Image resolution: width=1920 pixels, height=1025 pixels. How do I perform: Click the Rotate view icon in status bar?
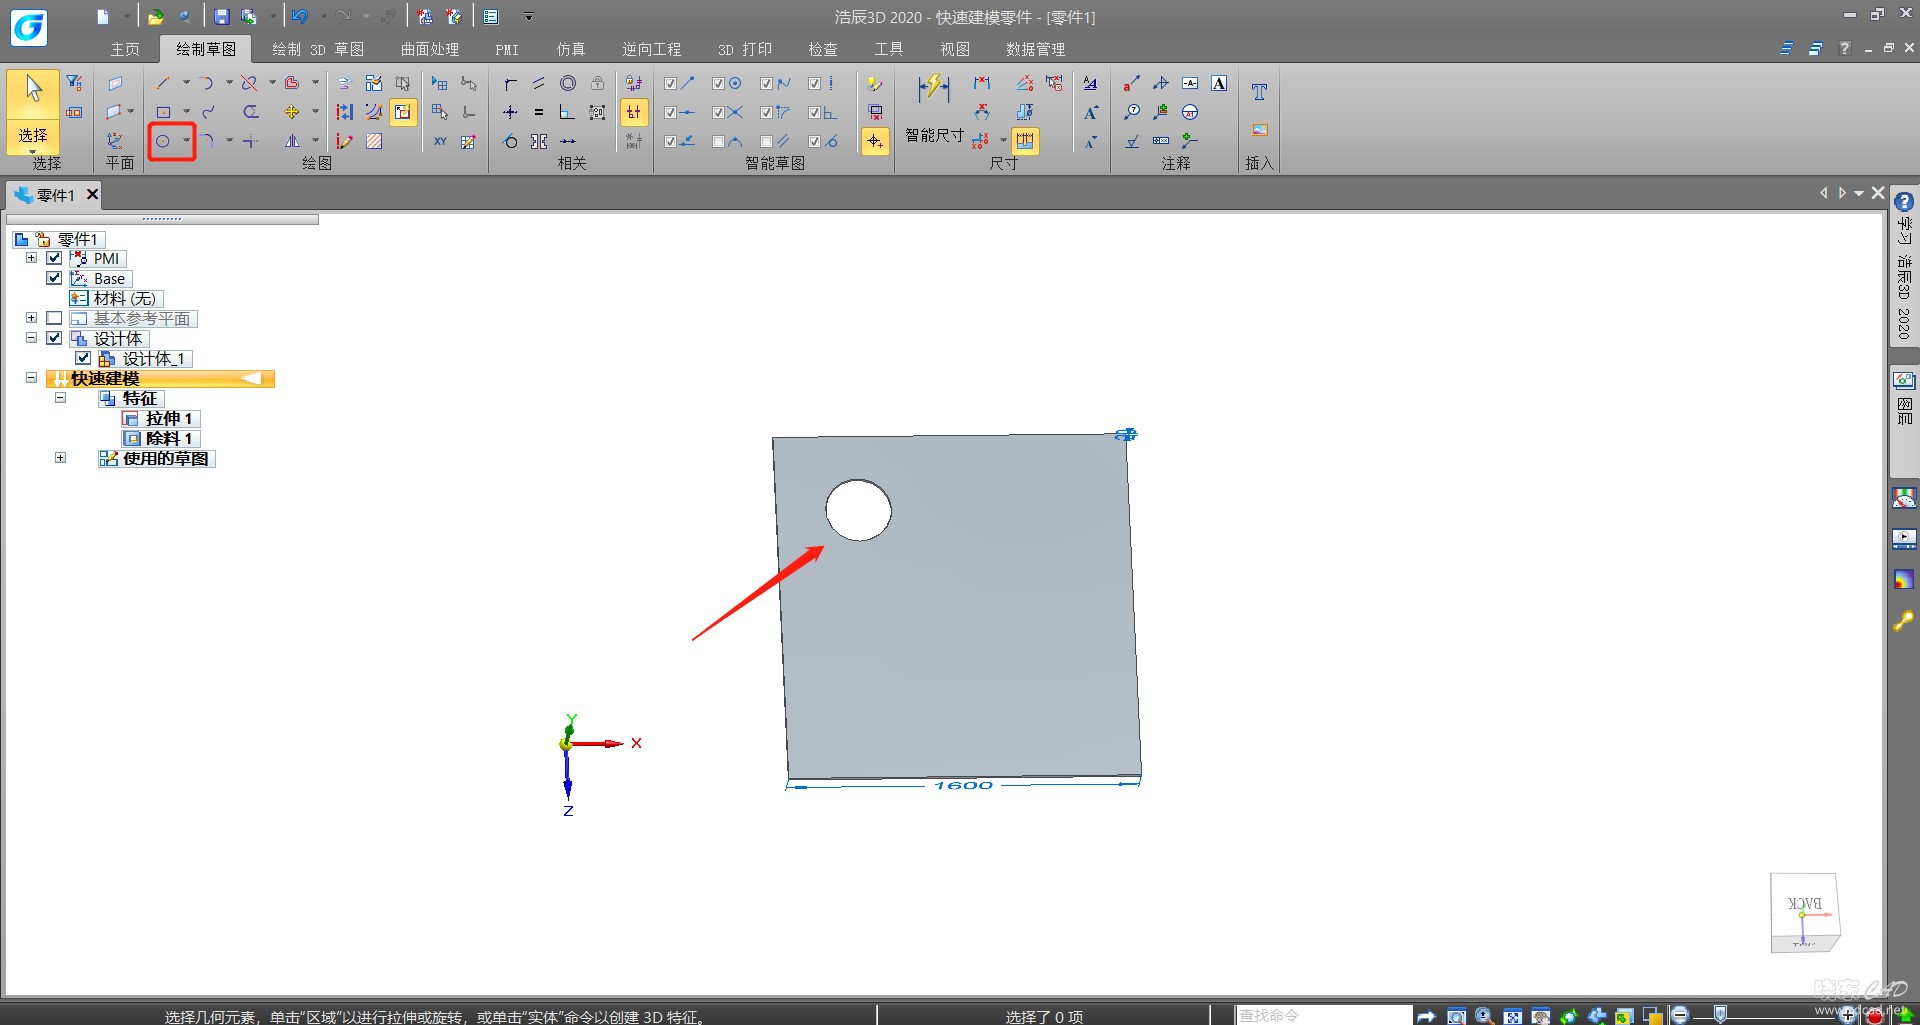[1569, 1016]
